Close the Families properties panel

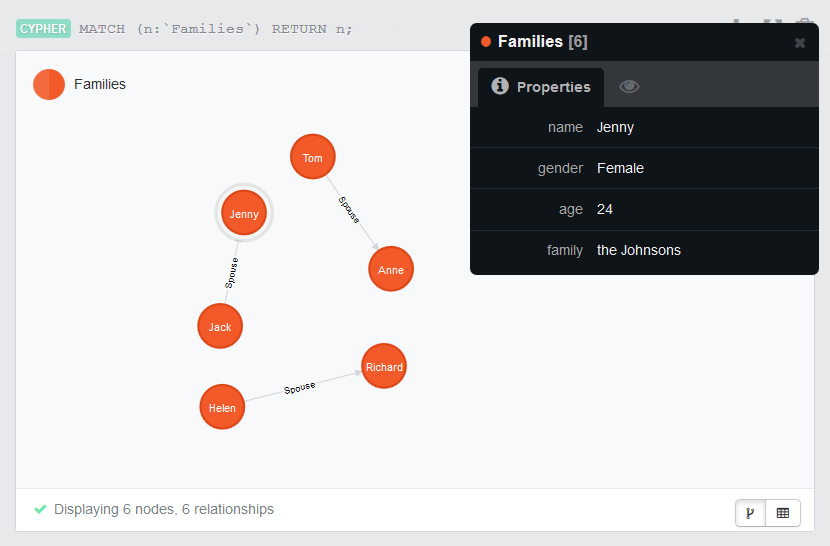tap(800, 43)
